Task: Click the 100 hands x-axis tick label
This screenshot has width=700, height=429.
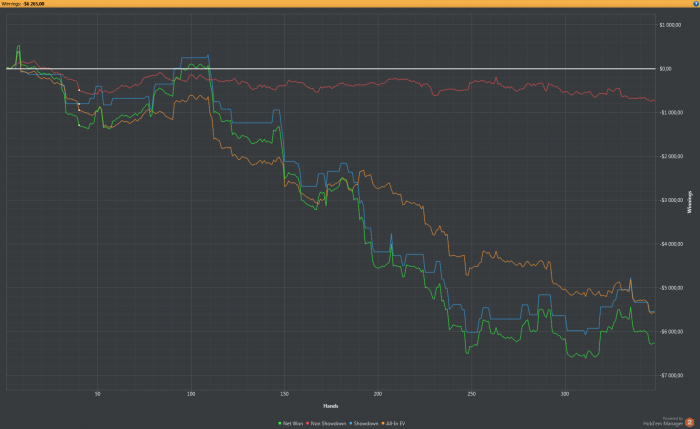Action: pyautogui.click(x=191, y=394)
